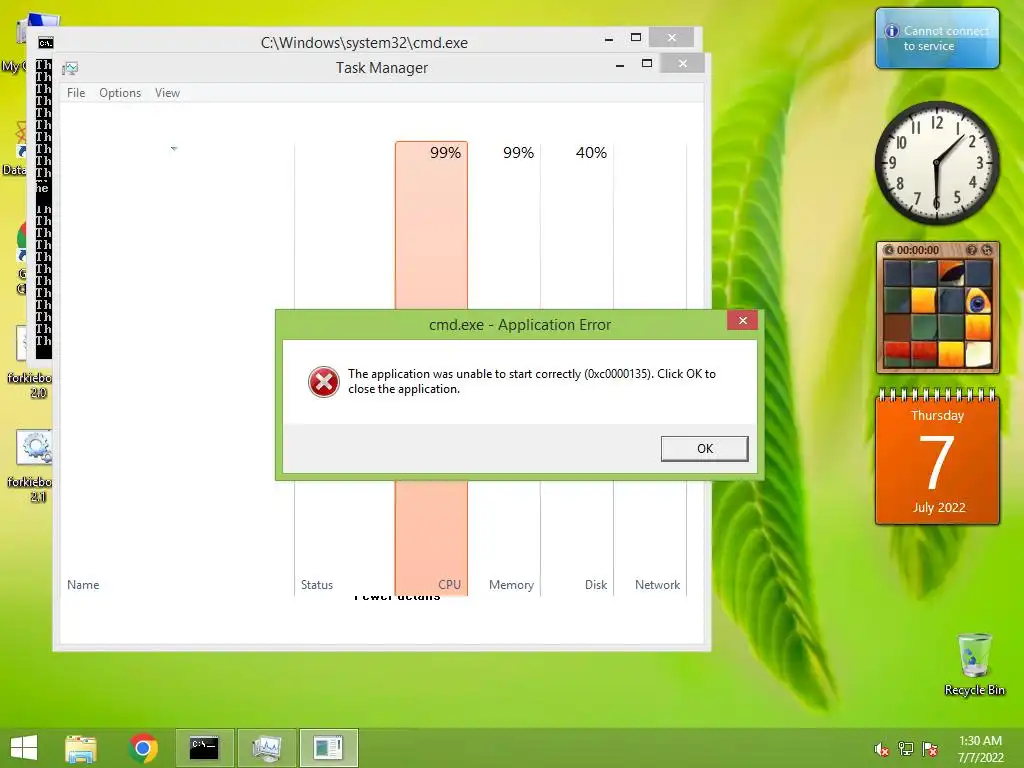Click the calendar gadget showing Thursday 7
1024x768 pixels.
click(937, 456)
